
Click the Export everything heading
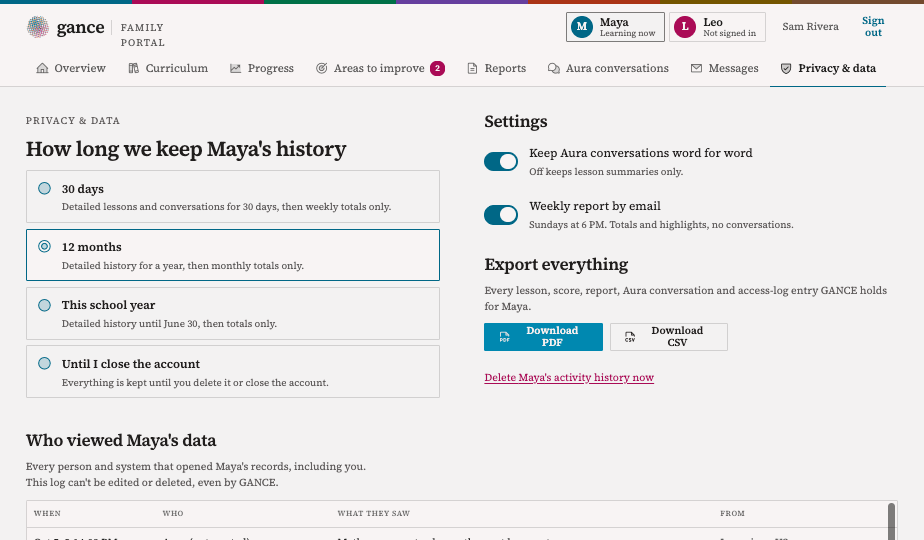(x=556, y=264)
